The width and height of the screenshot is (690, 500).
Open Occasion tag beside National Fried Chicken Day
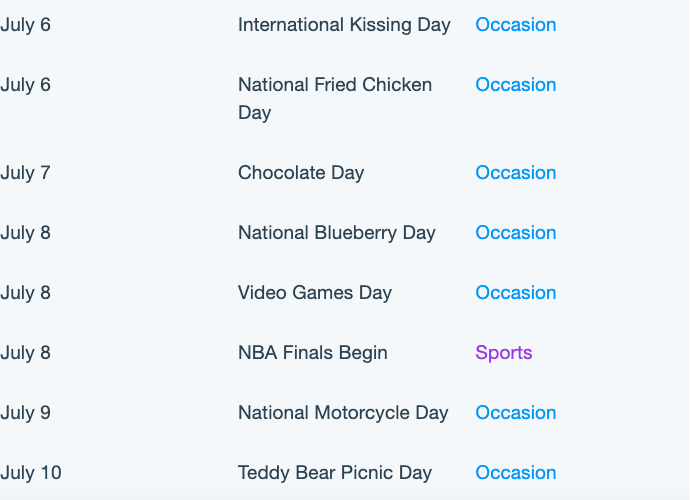click(515, 85)
